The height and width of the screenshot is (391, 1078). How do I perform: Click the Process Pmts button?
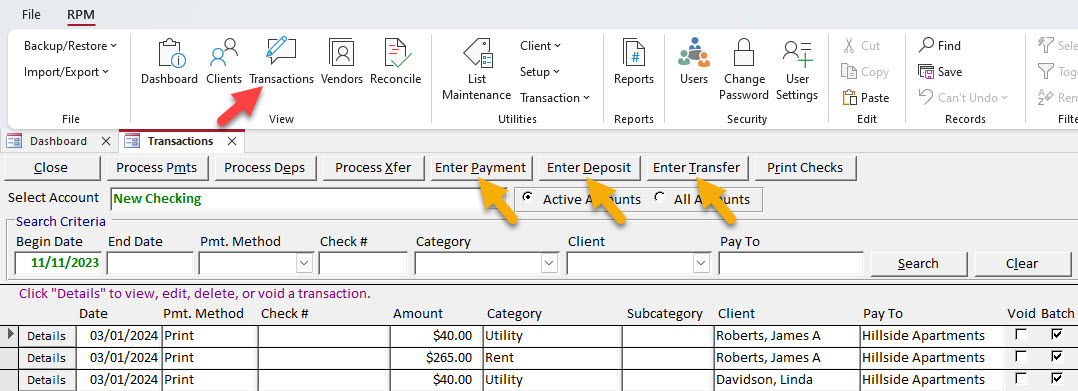[157, 168]
